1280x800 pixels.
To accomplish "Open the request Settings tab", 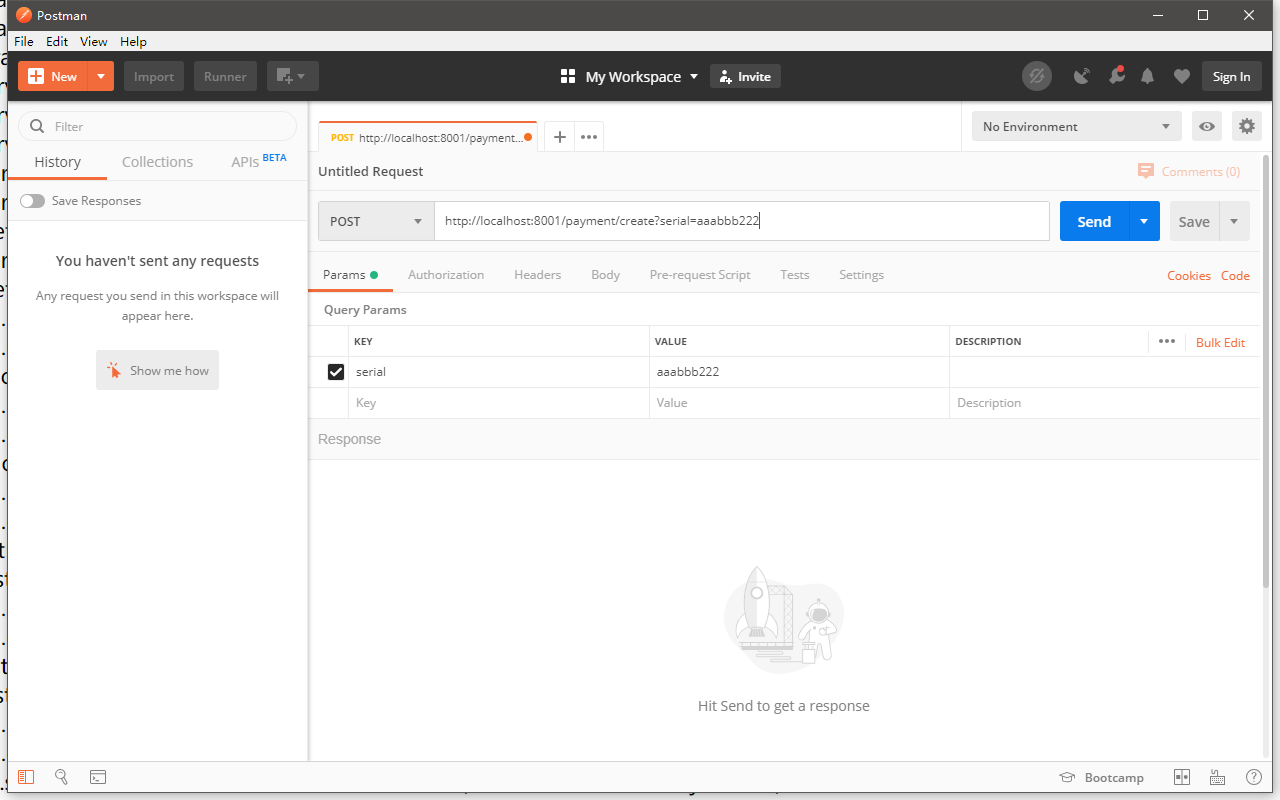I will 861,274.
